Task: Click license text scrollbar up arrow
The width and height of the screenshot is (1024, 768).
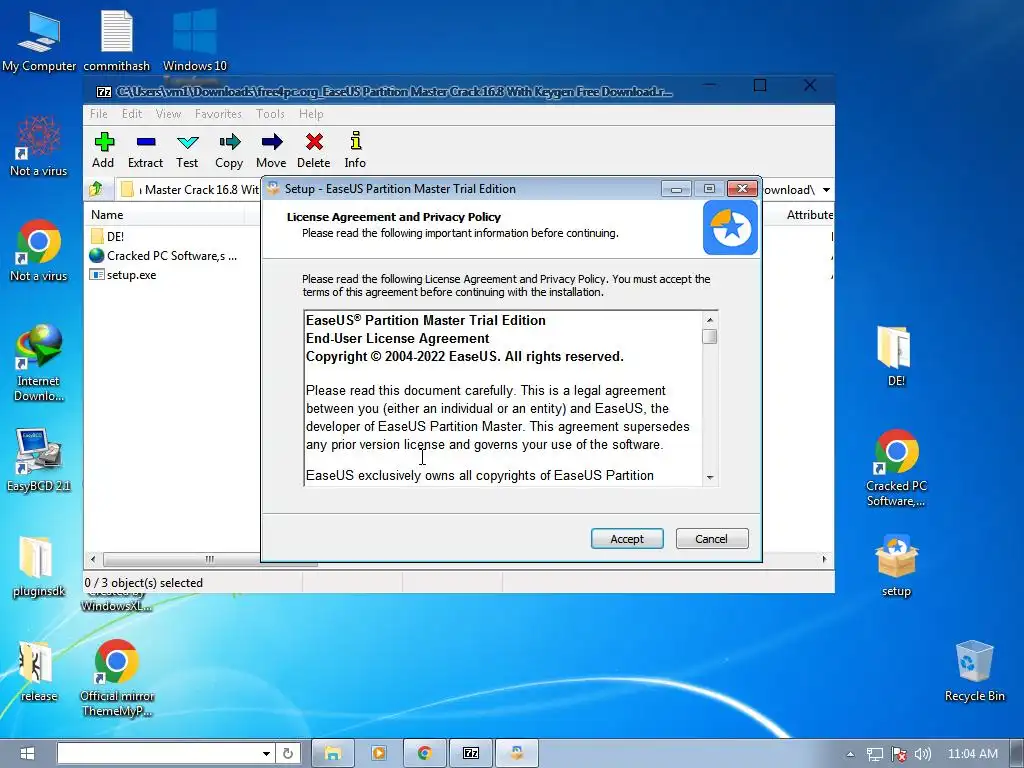Action: [710, 319]
